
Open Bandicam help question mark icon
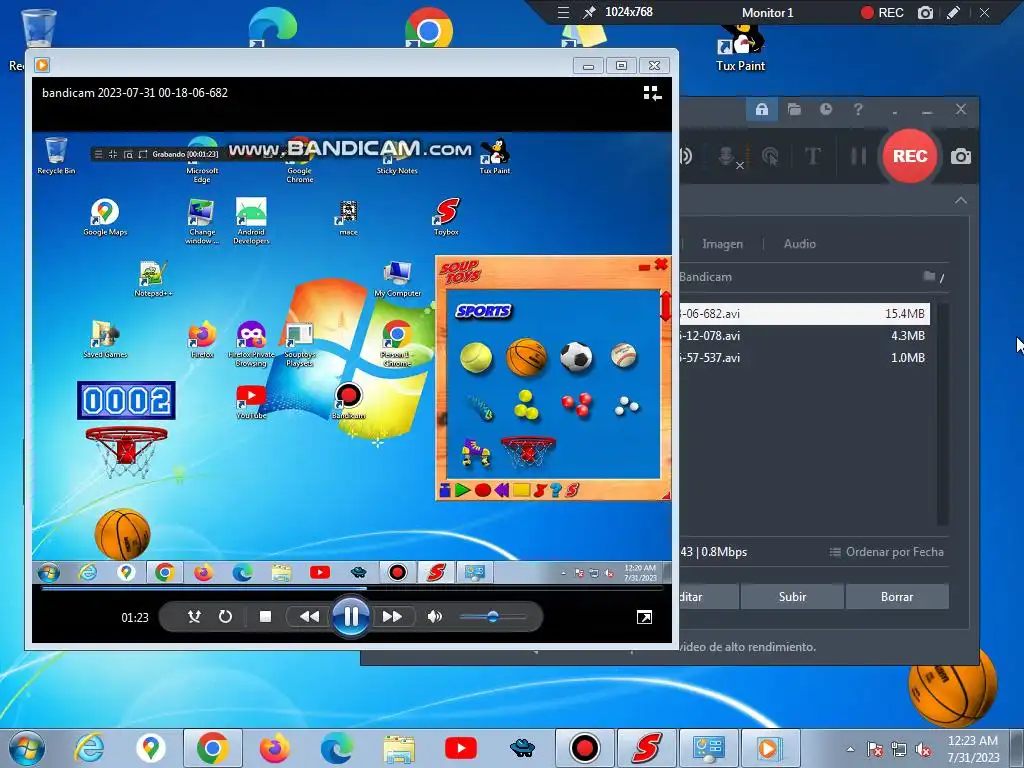858,109
